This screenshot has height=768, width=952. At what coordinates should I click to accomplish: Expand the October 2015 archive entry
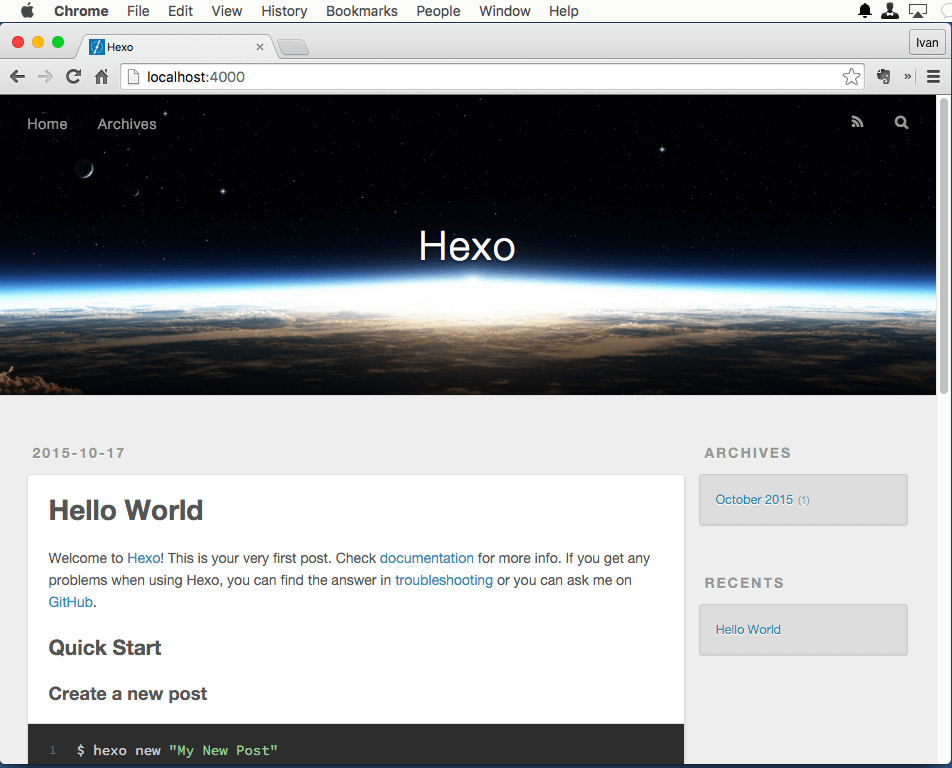[x=754, y=499]
